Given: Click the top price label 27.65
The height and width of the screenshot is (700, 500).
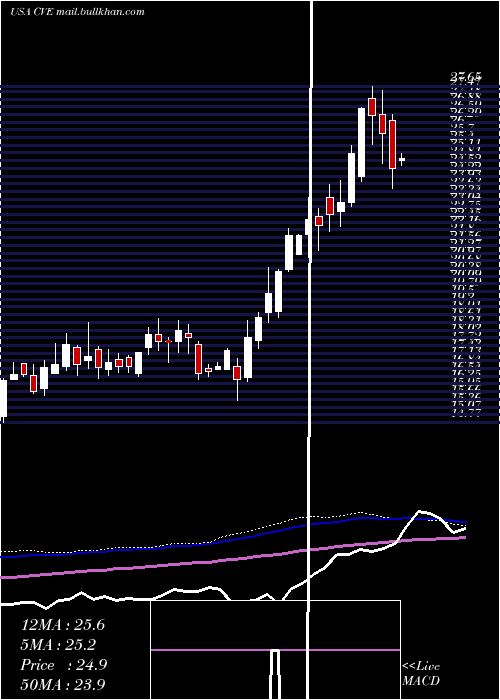Looking at the screenshot, I should 465,79.
